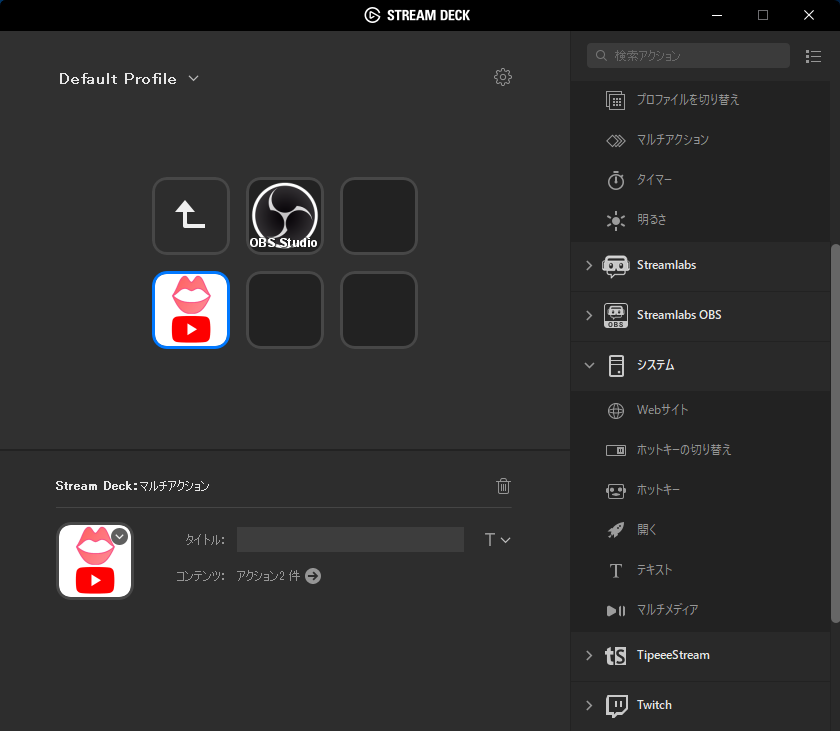Select empty key right of OBS Studio
Image resolution: width=840 pixels, height=731 pixels.
[x=379, y=216]
